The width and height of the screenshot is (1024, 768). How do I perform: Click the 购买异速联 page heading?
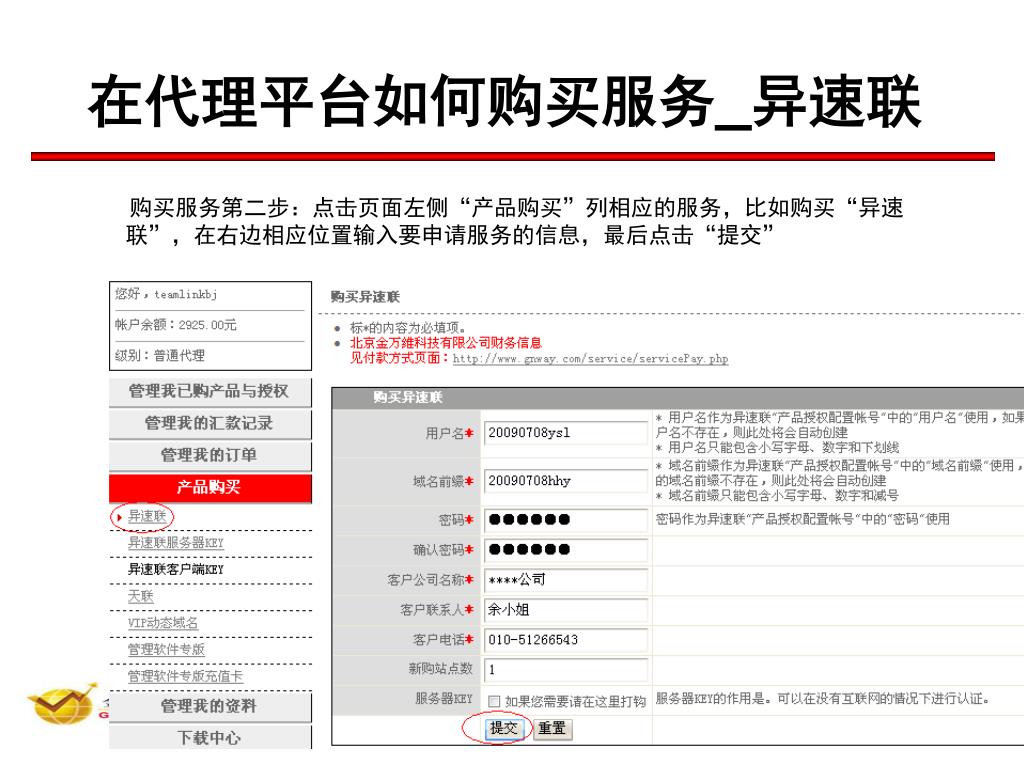pyautogui.click(x=365, y=297)
